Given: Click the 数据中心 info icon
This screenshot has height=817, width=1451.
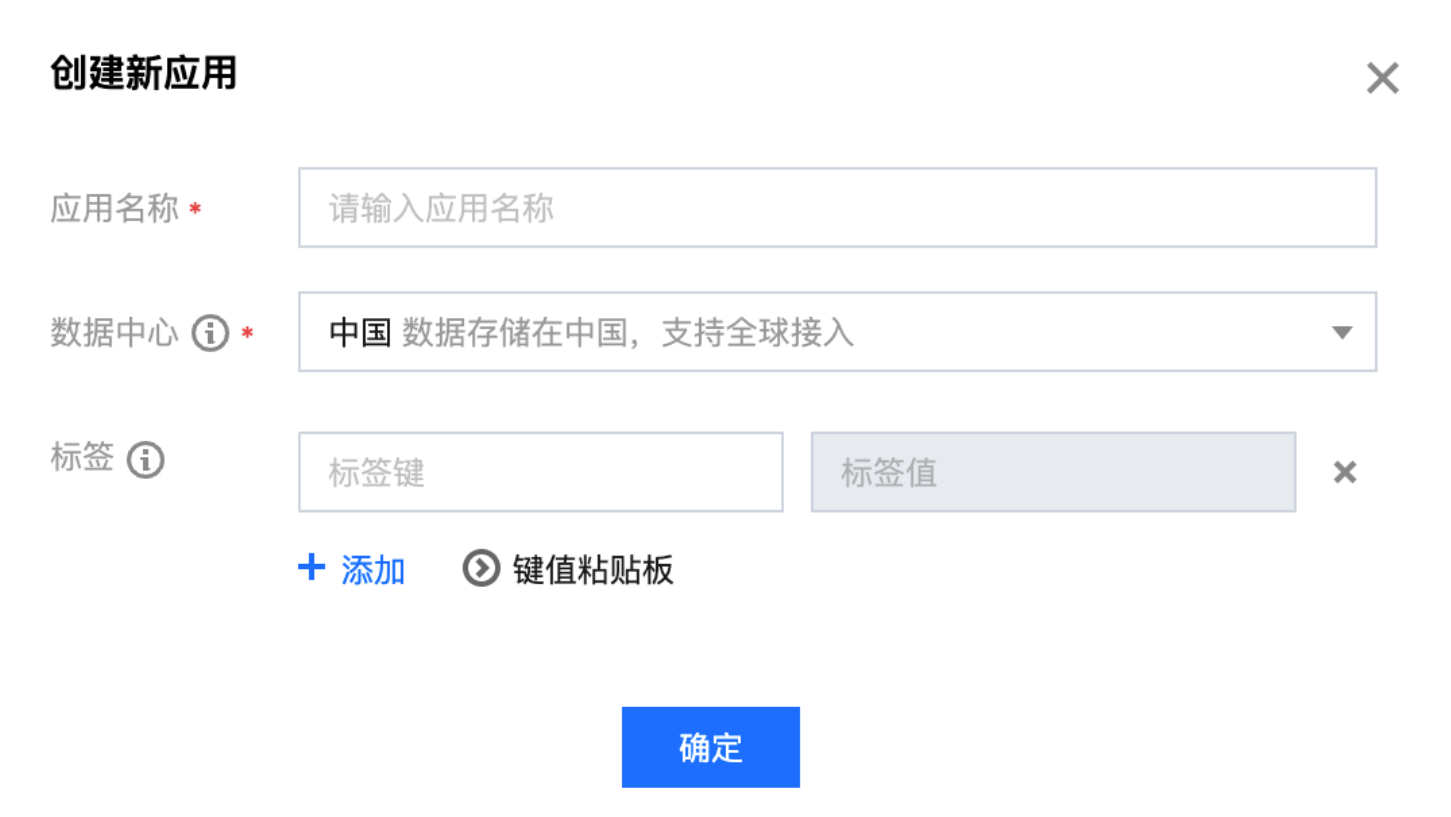Looking at the screenshot, I should [210, 333].
